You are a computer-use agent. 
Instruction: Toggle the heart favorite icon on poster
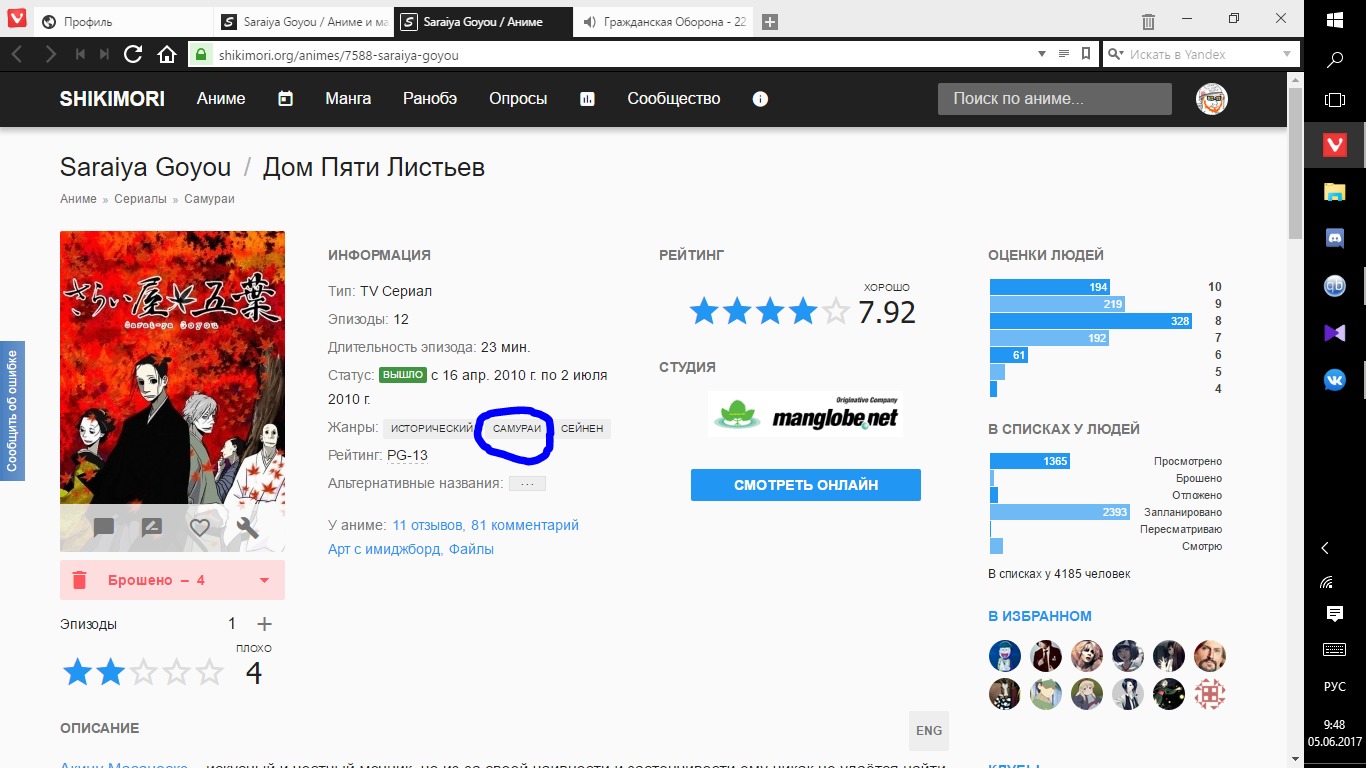pyautogui.click(x=200, y=528)
